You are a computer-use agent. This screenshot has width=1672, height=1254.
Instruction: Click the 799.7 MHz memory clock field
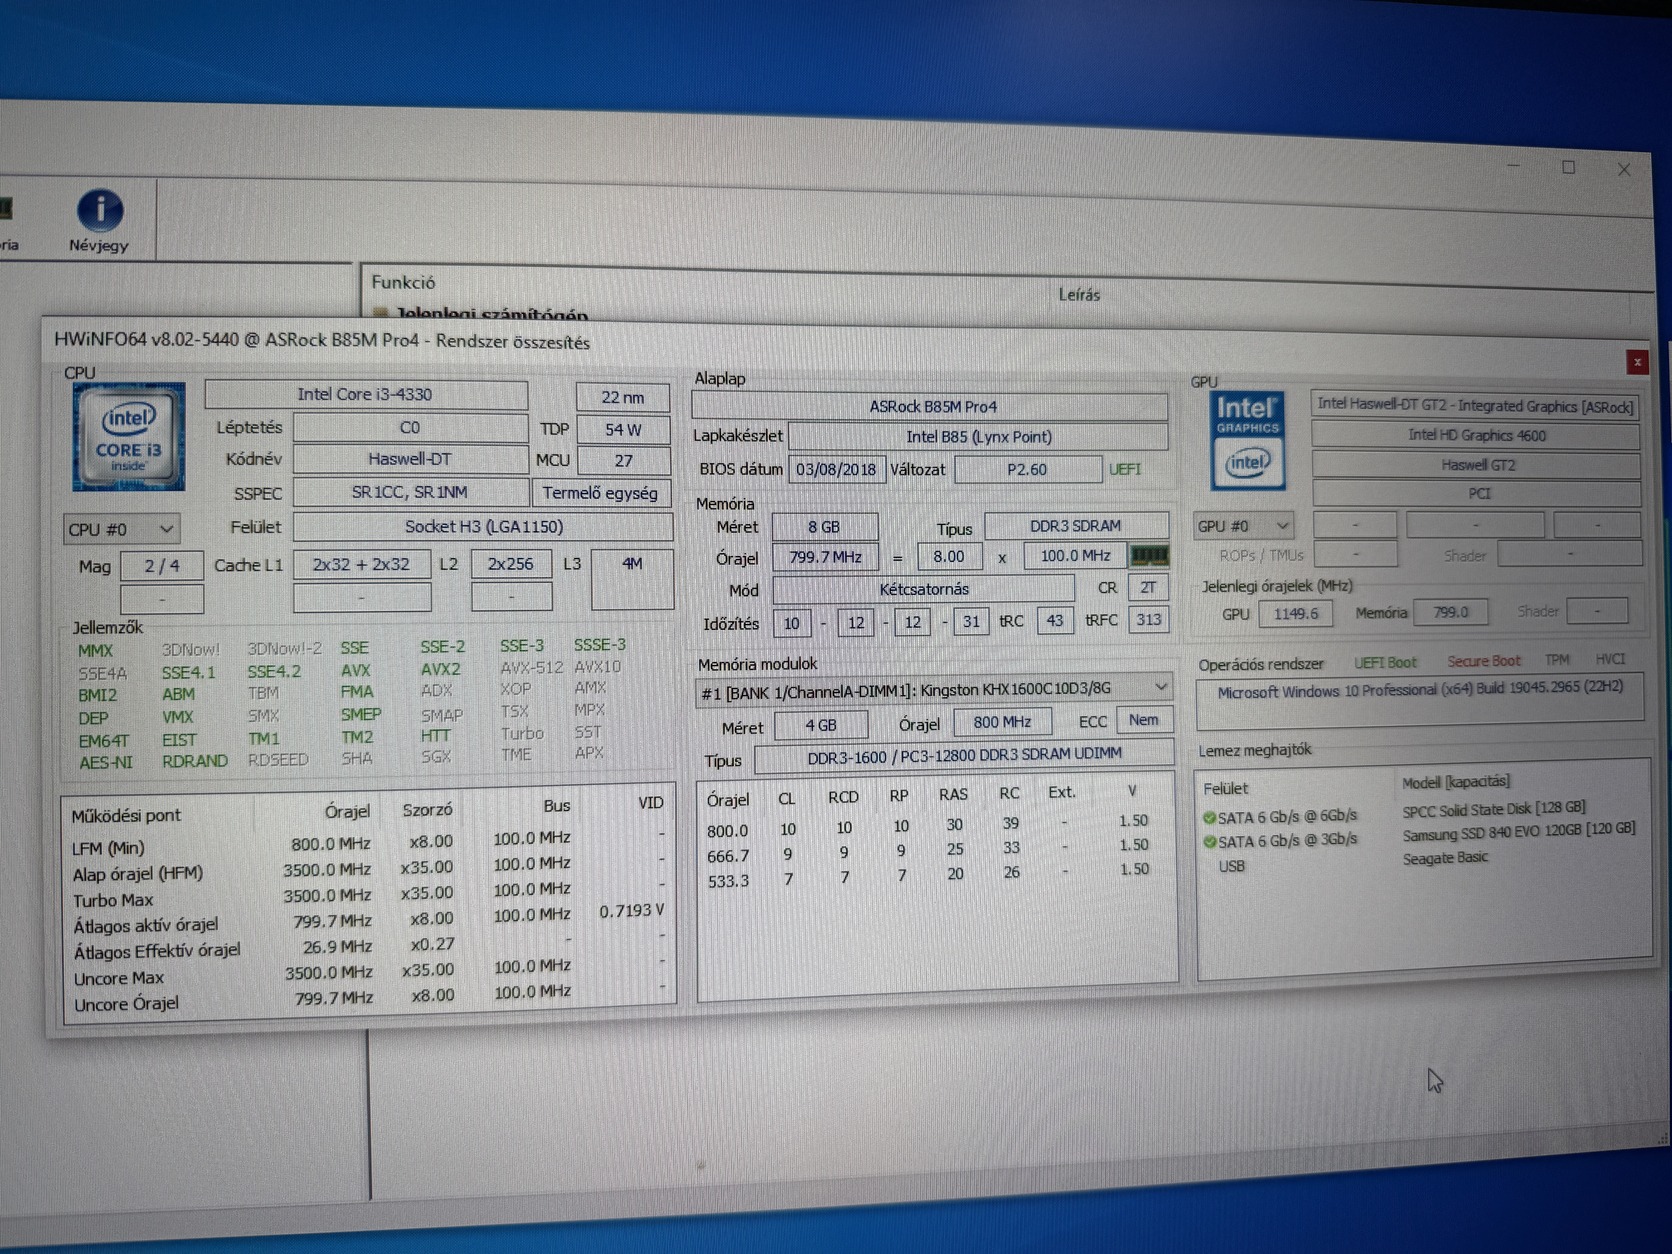pyautogui.click(x=825, y=557)
